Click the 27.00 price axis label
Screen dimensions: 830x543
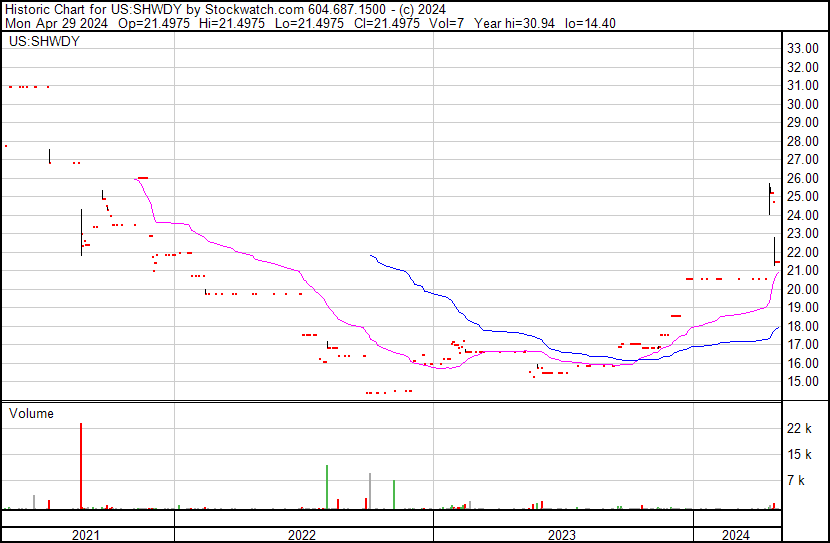[x=803, y=159]
